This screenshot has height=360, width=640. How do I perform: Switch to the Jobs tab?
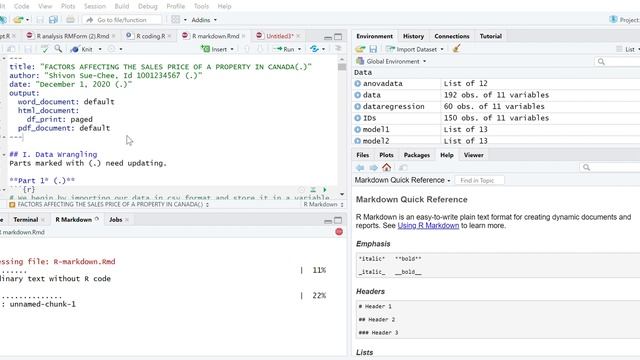coord(116,219)
